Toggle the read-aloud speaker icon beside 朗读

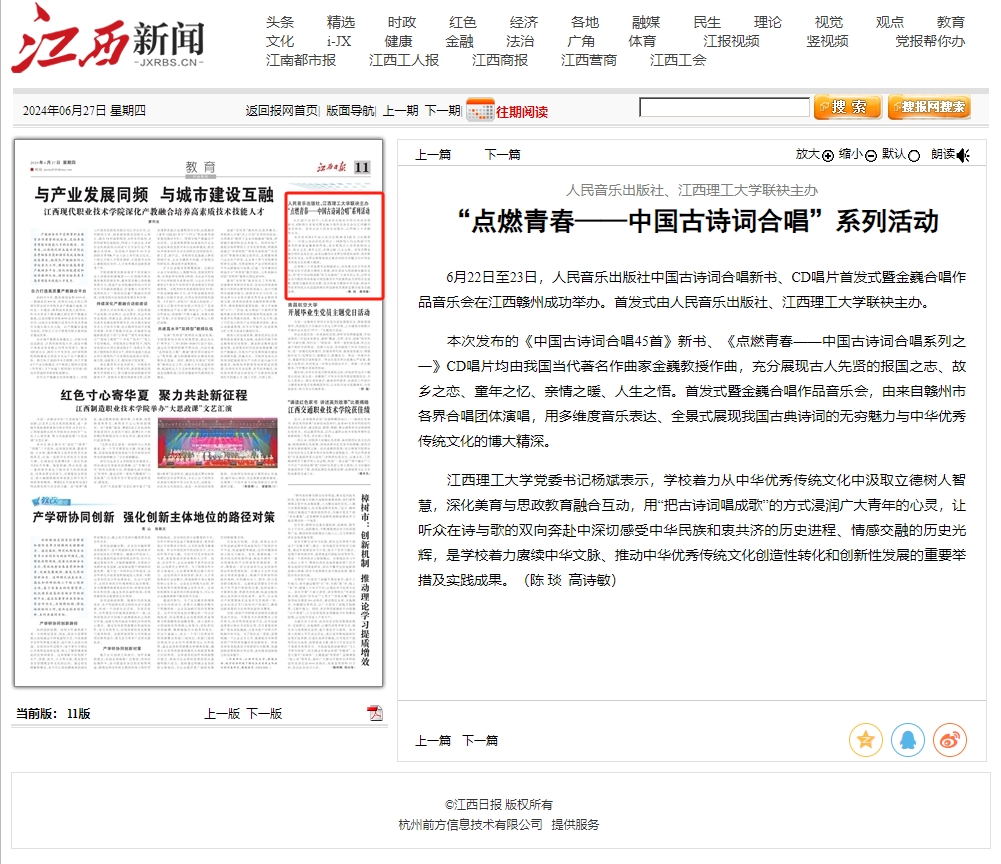963,155
